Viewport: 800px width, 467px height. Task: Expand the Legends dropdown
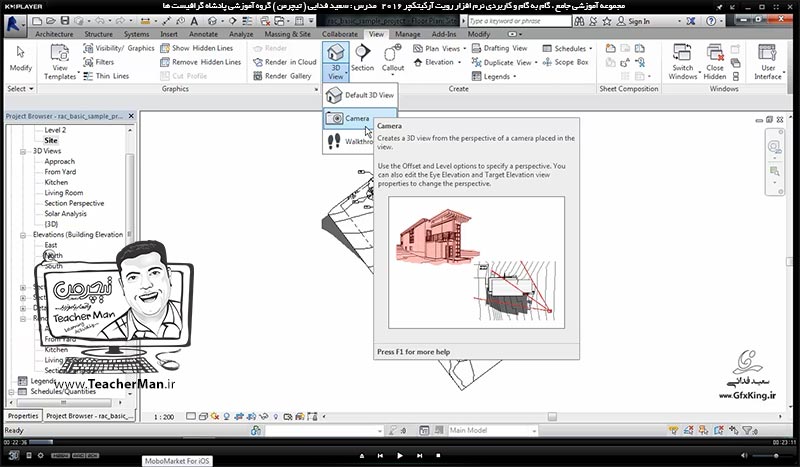[x=514, y=77]
